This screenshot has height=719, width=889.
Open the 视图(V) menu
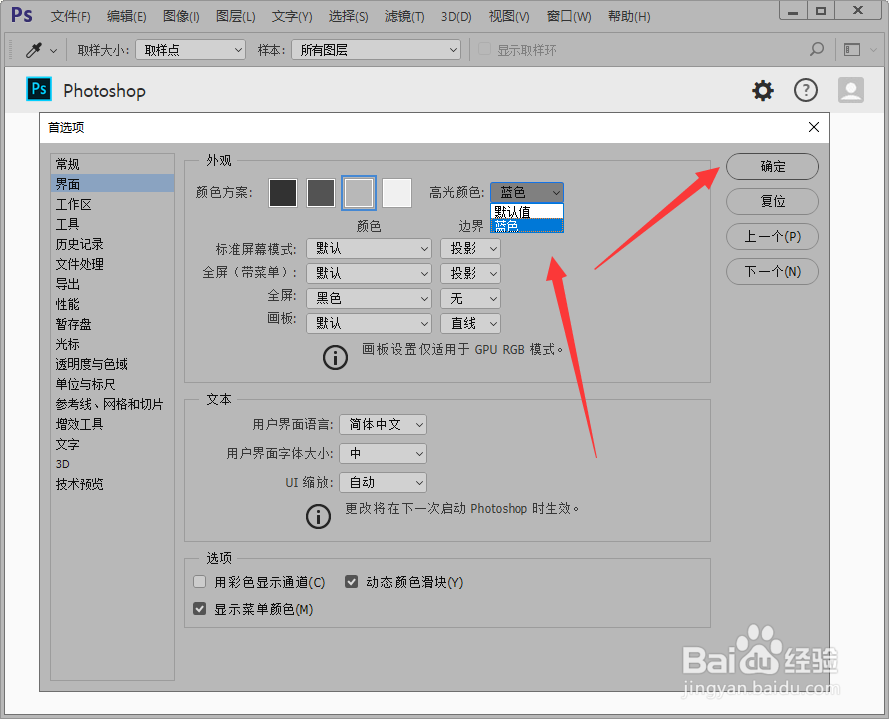click(509, 16)
